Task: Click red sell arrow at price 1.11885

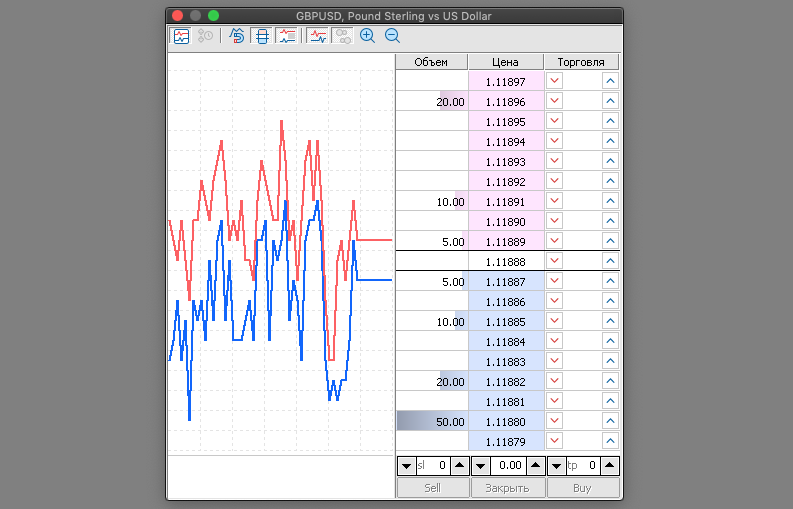Action: point(554,321)
